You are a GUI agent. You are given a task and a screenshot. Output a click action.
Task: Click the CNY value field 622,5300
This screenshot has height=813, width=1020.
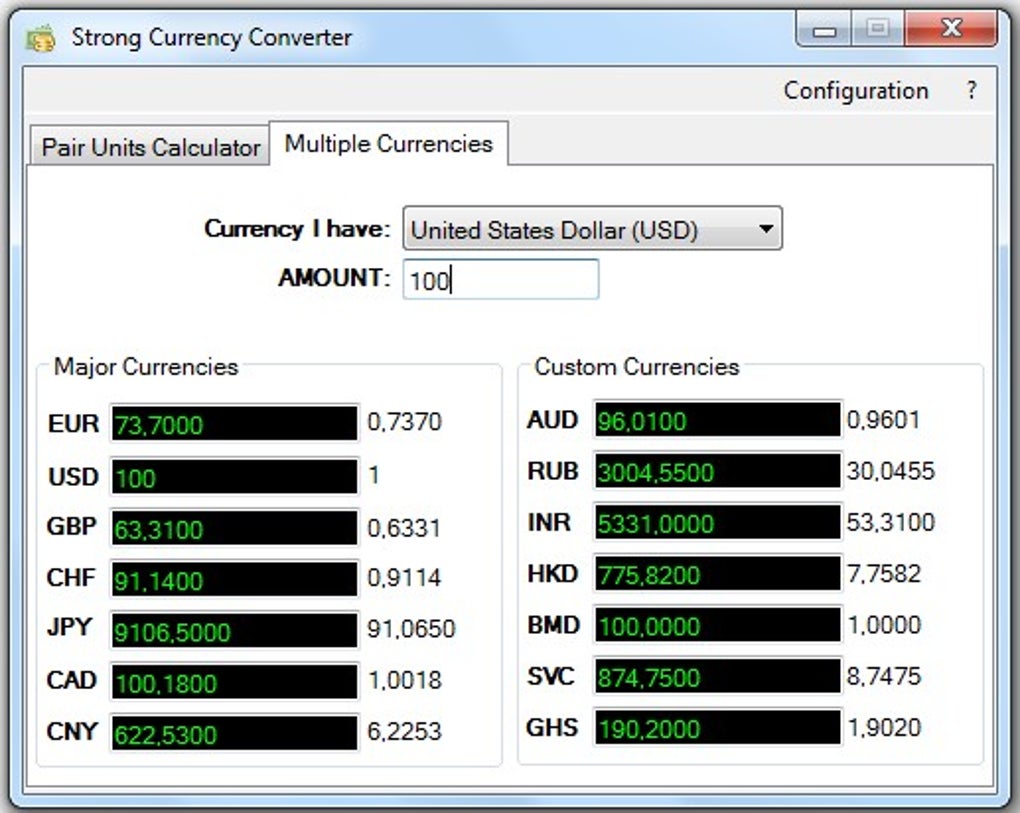click(234, 733)
